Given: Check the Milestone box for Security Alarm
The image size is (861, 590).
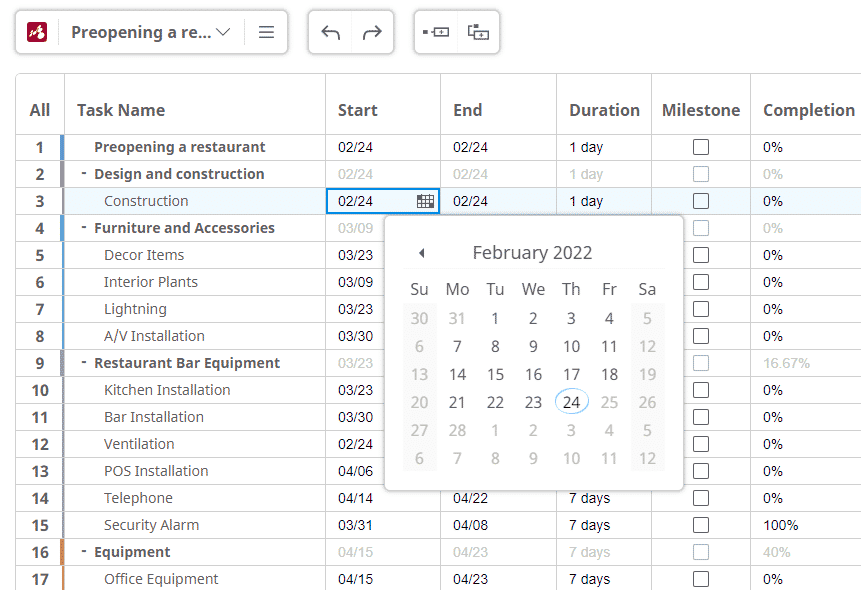Looking at the screenshot, I should (x=701, y=524).
